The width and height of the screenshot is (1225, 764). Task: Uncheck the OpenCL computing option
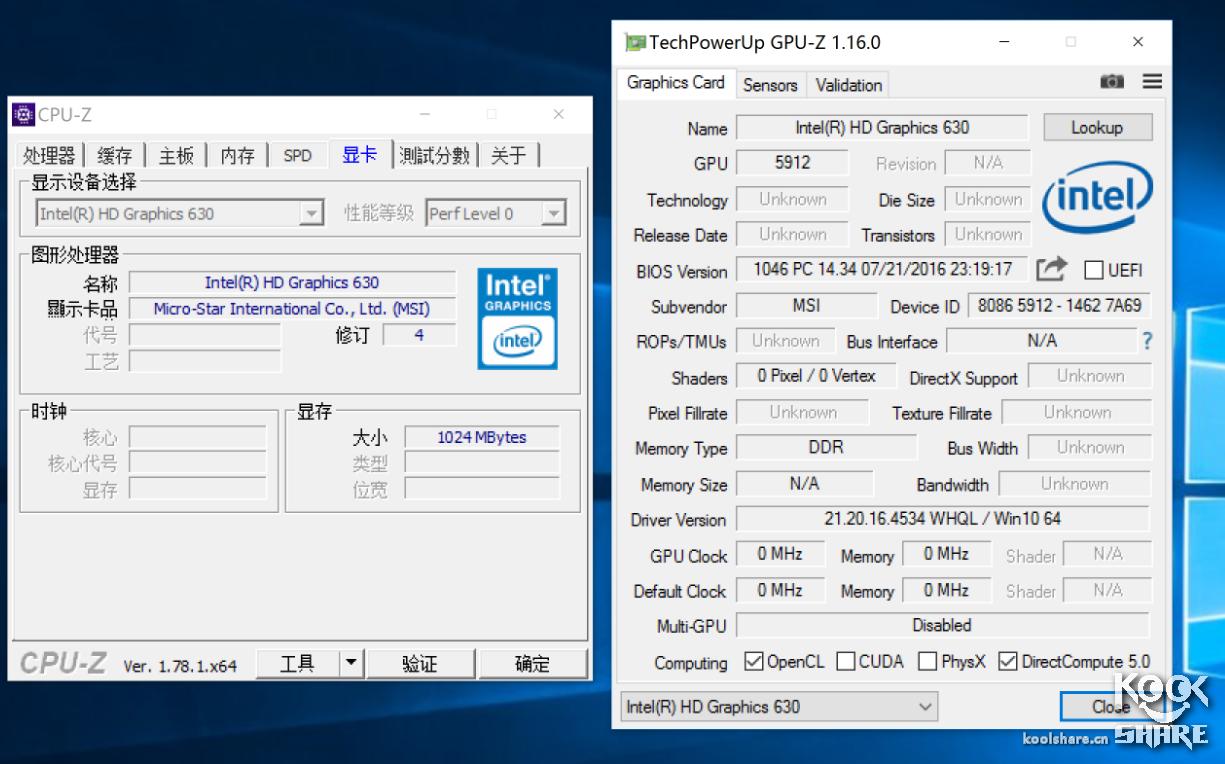pos(754,661)
